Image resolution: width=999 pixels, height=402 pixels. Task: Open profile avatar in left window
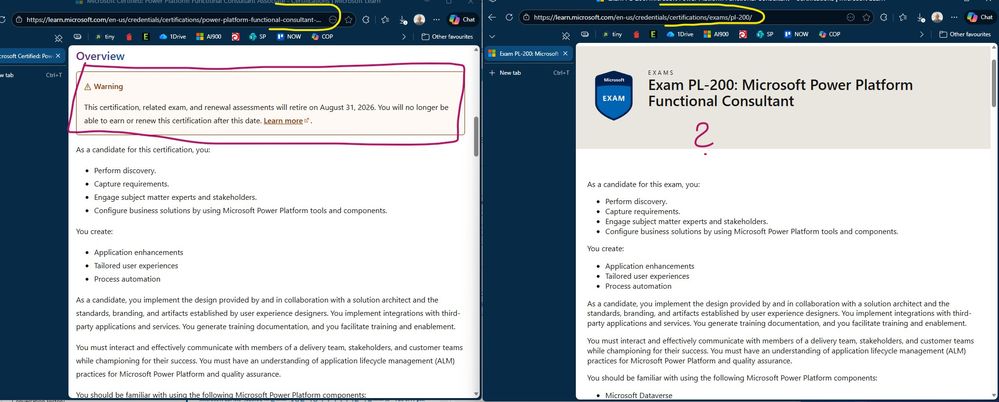(x=419, y=19)
